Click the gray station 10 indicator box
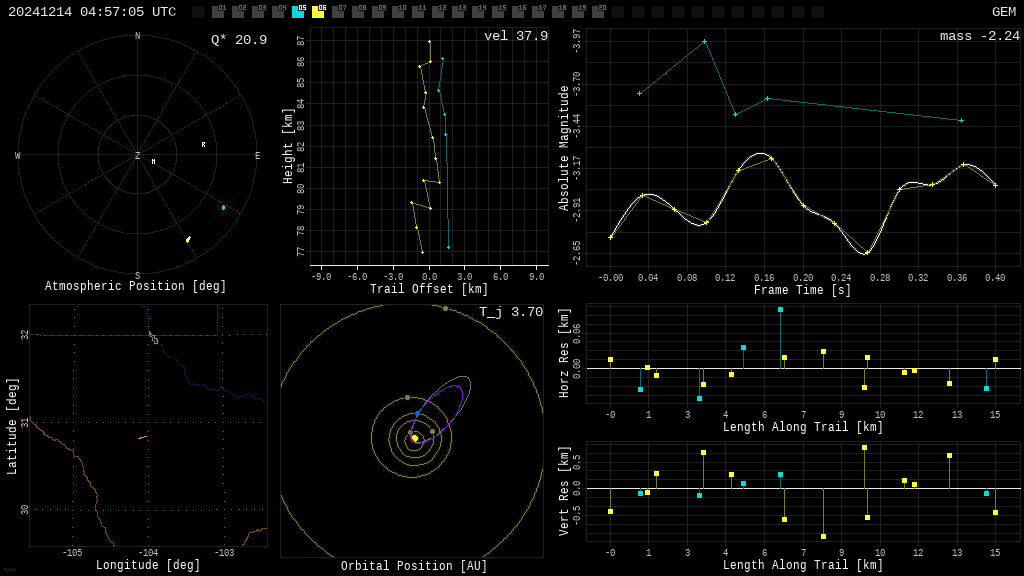This screenshot has width=1024, height=576. [398, 12]
